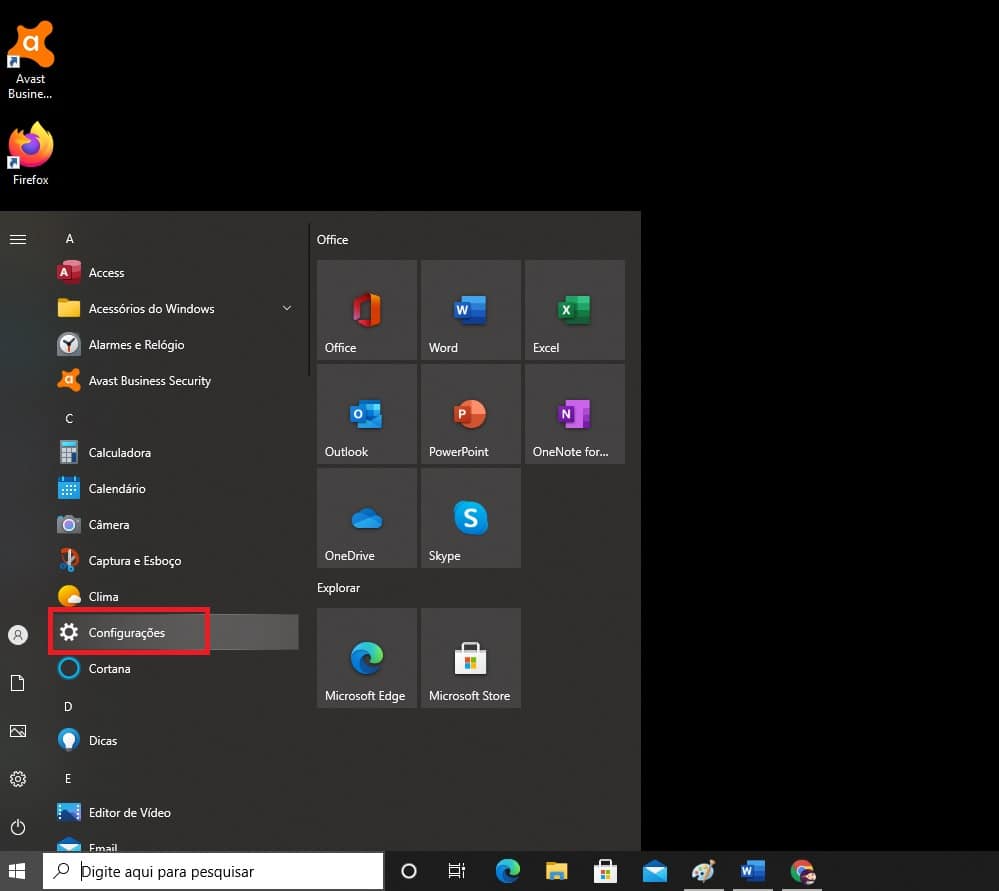This screenshot has height=891, width=999.
Task: Click the Explorar tile group title
Action: pos(338,588)
